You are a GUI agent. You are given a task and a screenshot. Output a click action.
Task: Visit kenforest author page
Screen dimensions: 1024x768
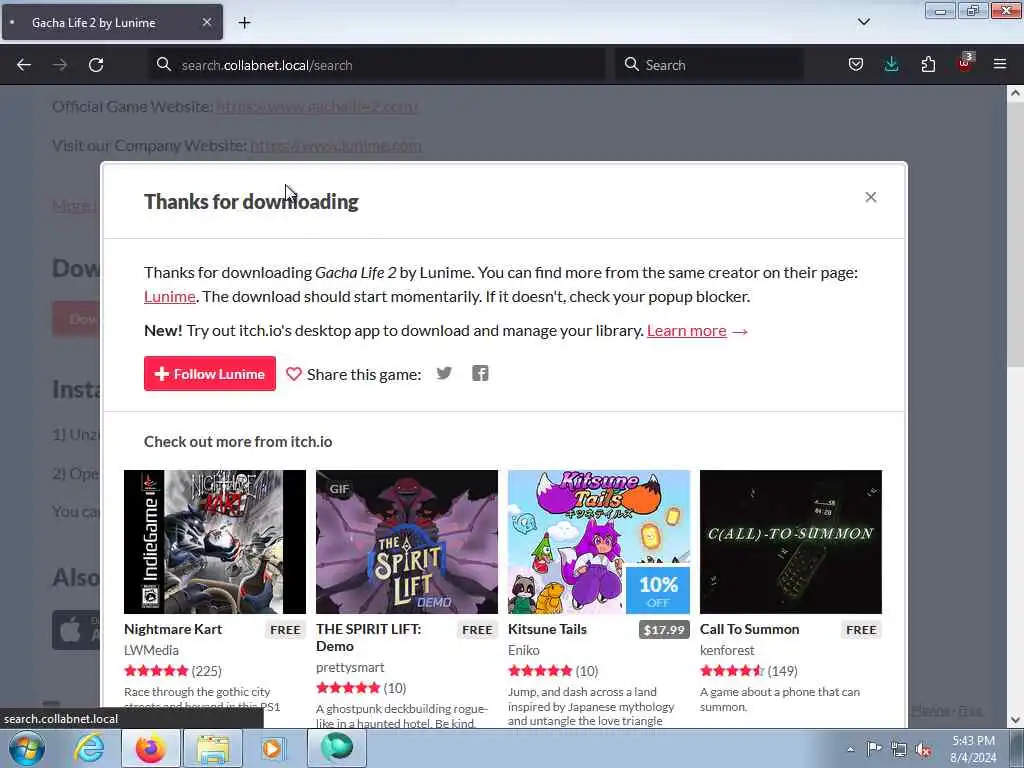[x=727, y=650]
